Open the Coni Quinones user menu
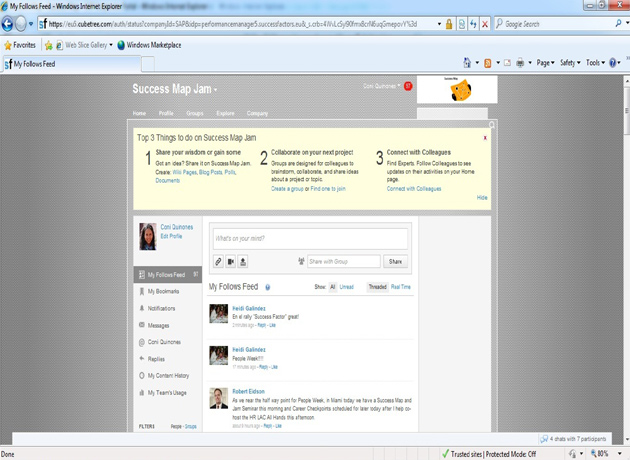The height and width of the screenshot is (460, 630). coord(381,86)
